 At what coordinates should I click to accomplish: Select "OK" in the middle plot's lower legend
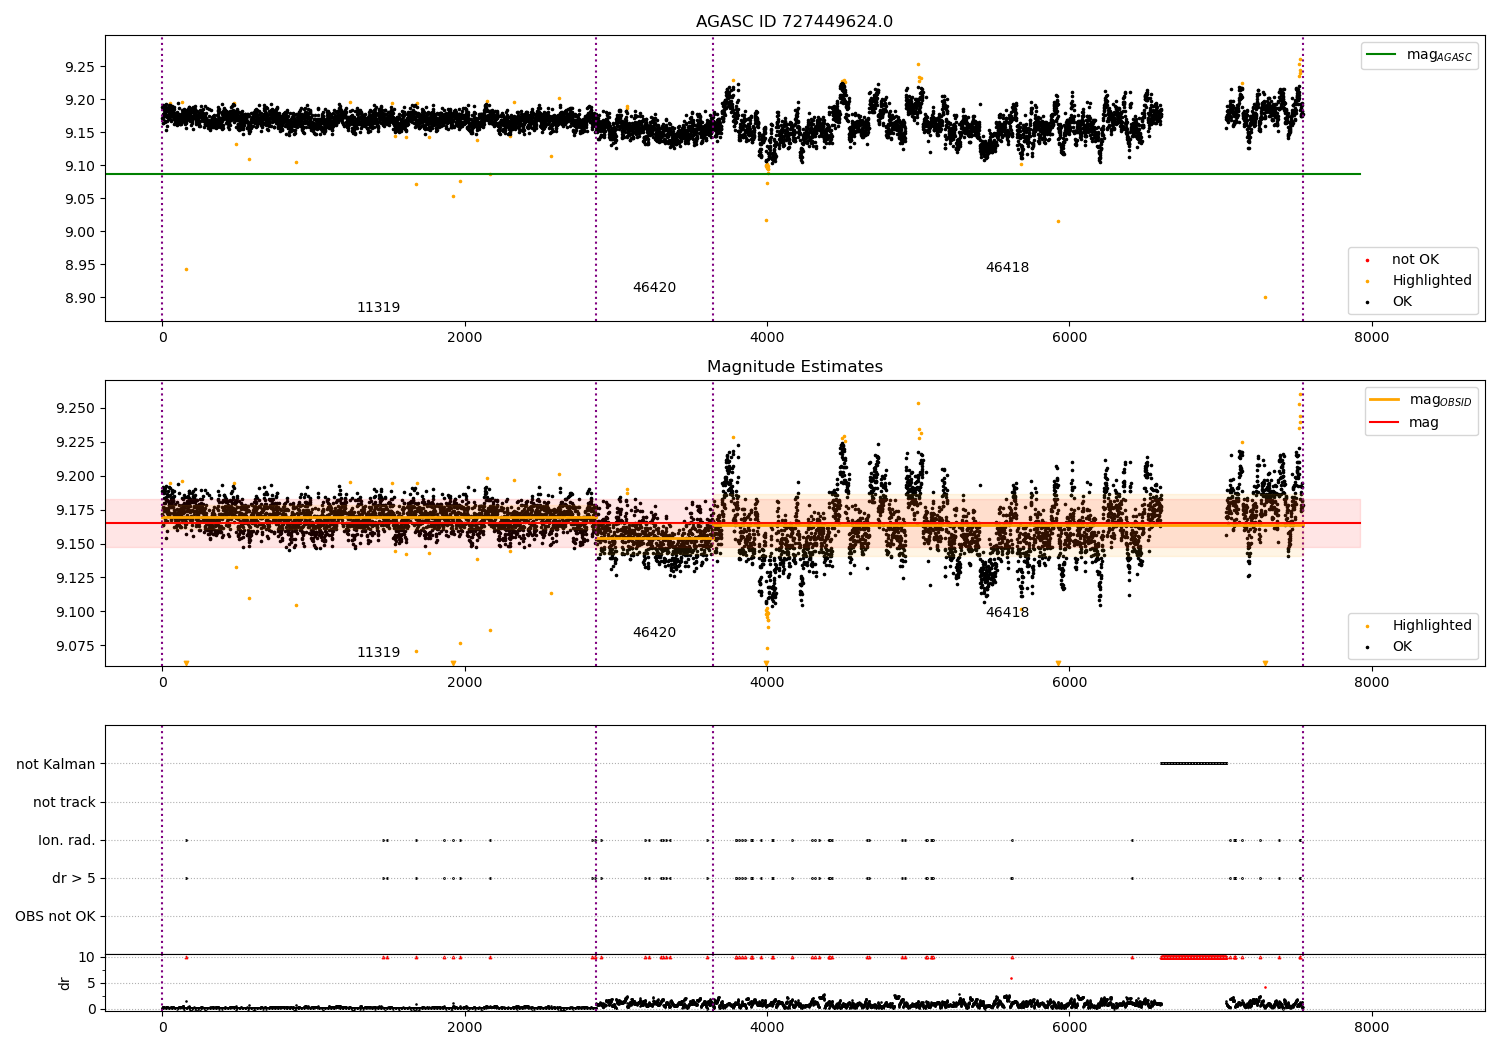point(1402,647)
